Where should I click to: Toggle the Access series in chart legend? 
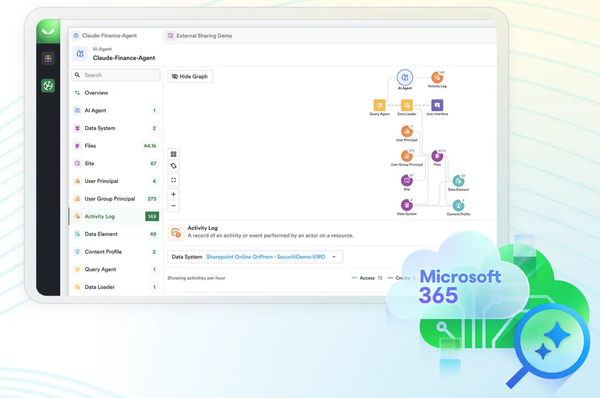coord(367,278)
